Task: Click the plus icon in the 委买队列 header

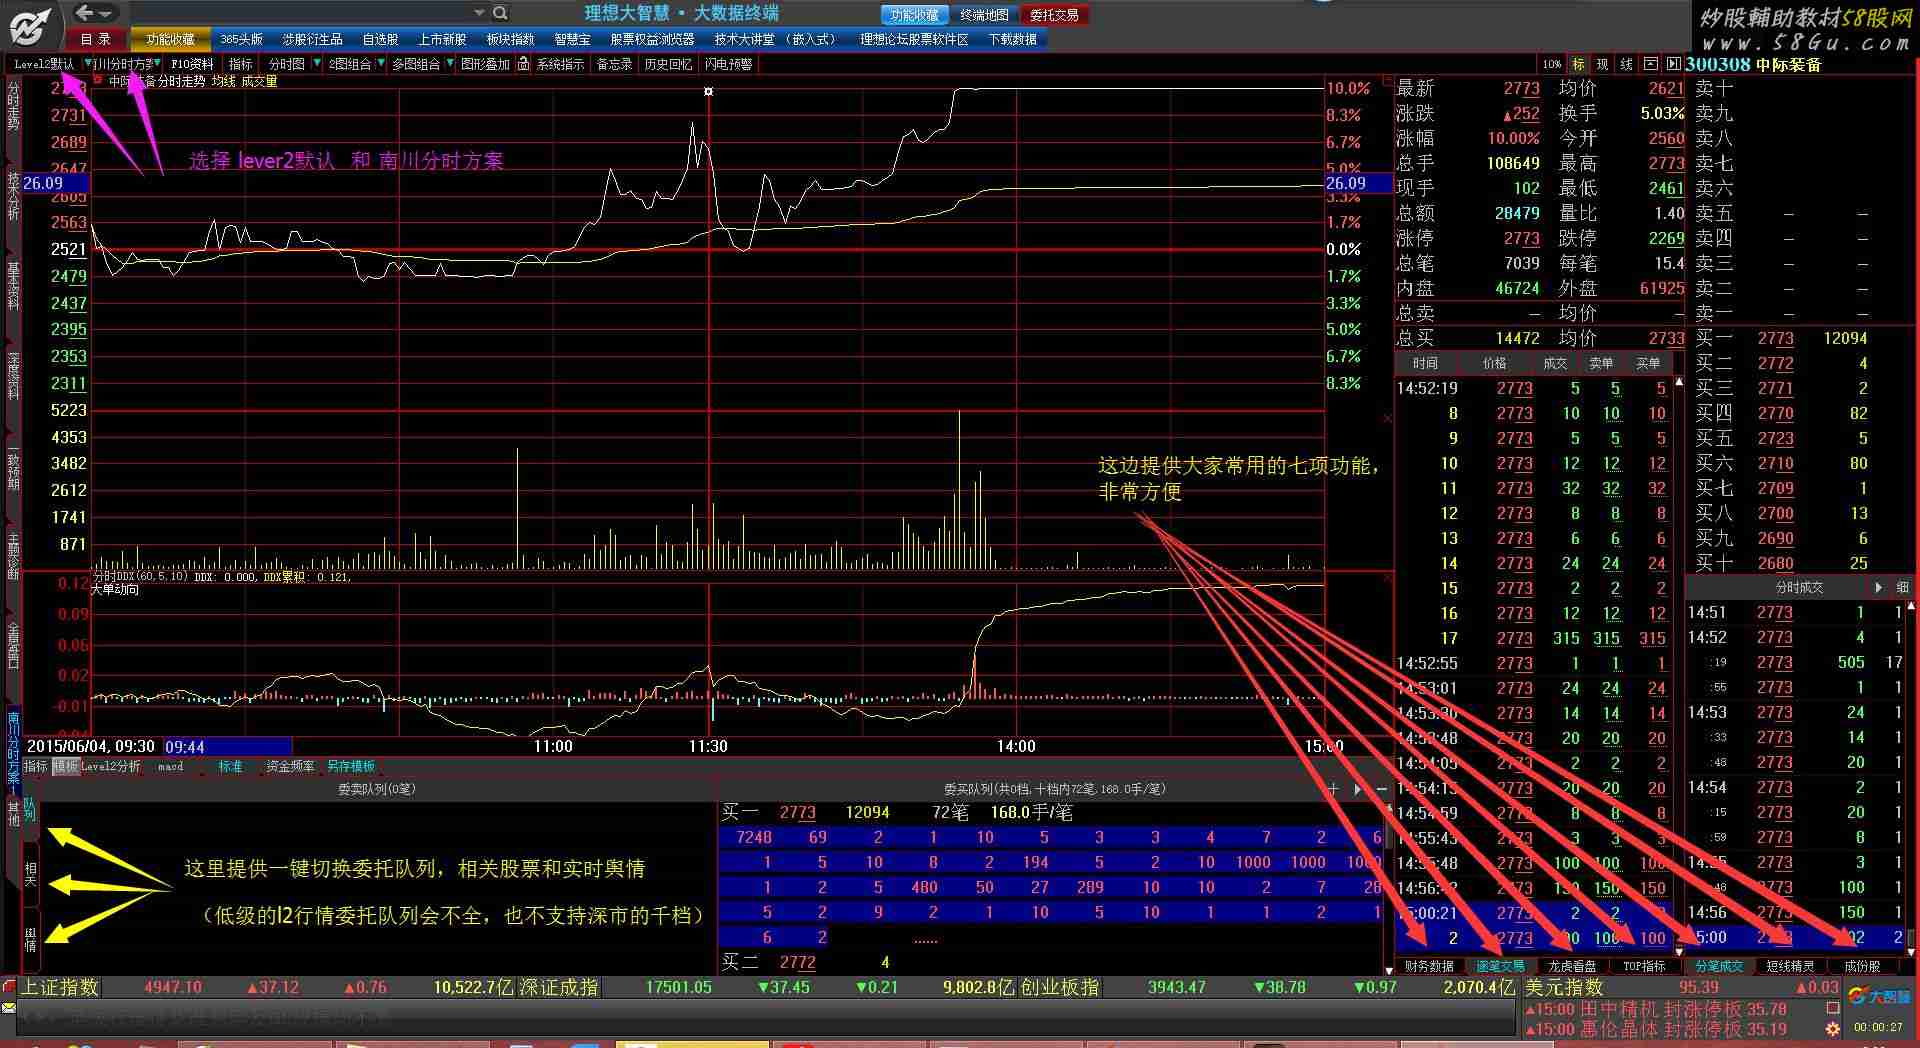Action: (x=1333, y=789)
